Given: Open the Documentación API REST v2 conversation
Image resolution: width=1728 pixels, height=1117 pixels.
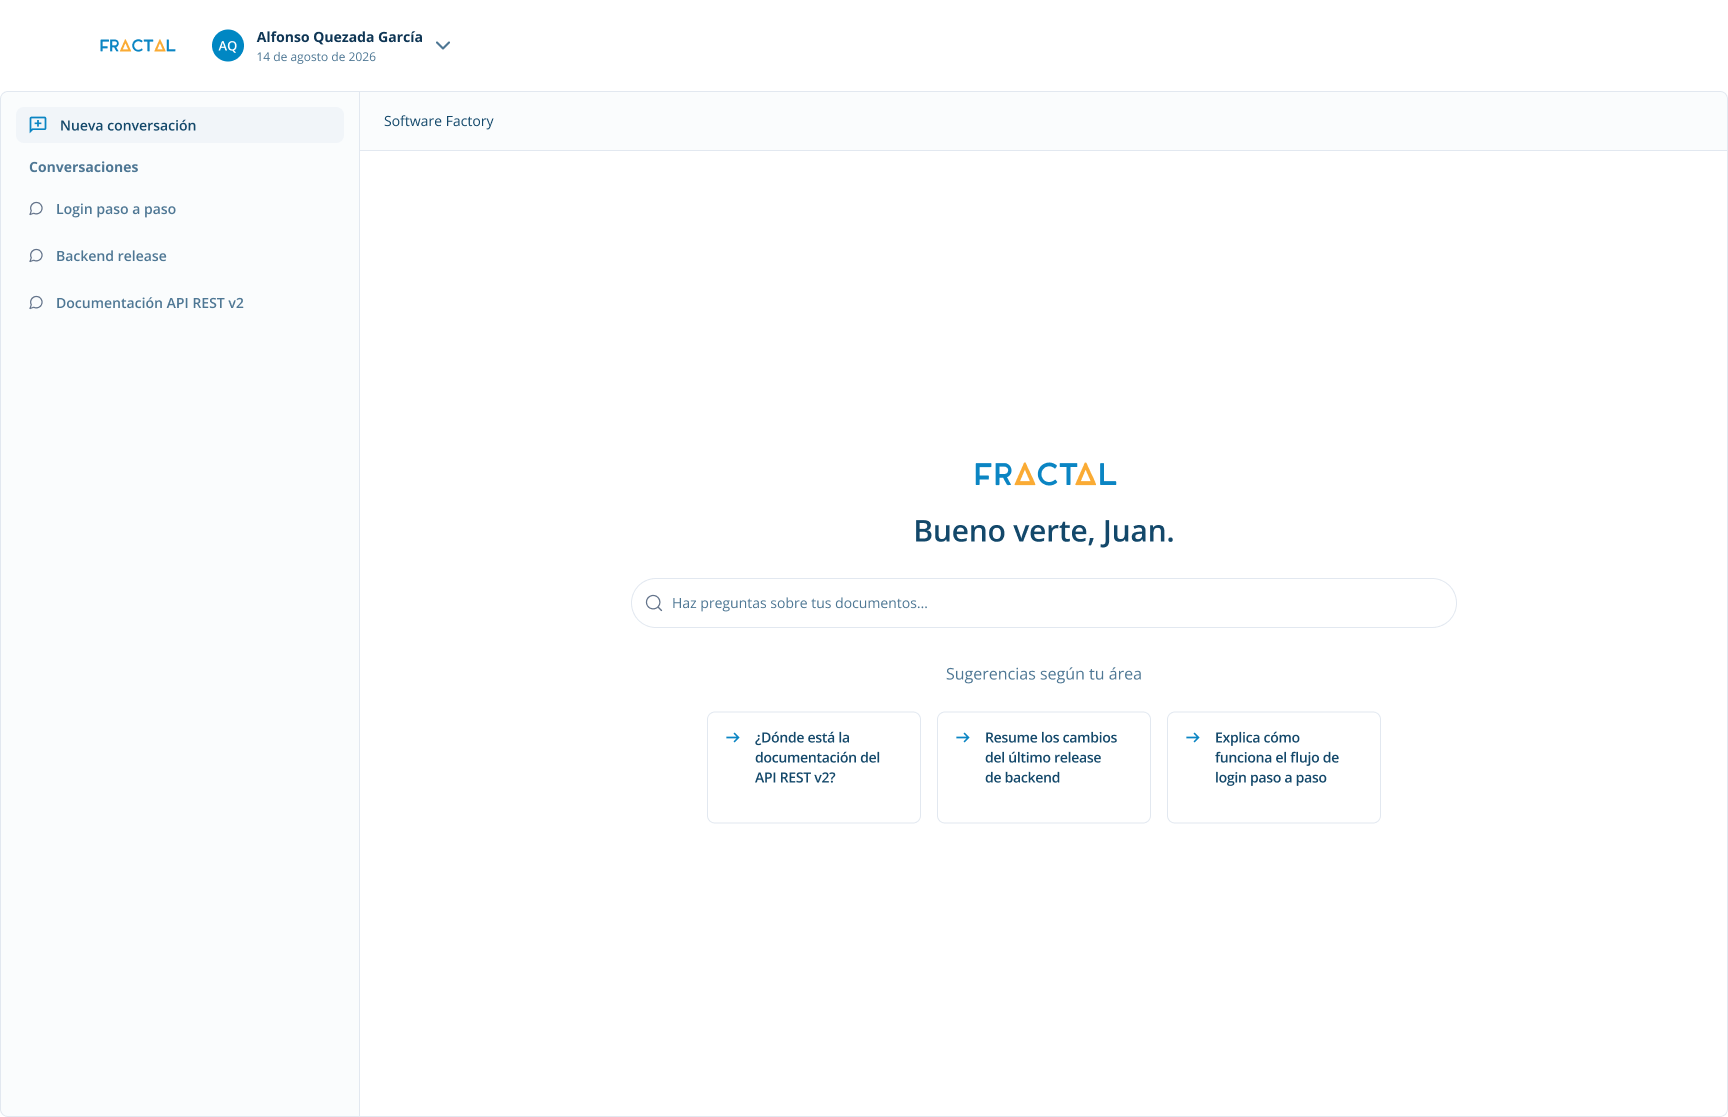Looking at the screenshot, I should tap(150, 303).
